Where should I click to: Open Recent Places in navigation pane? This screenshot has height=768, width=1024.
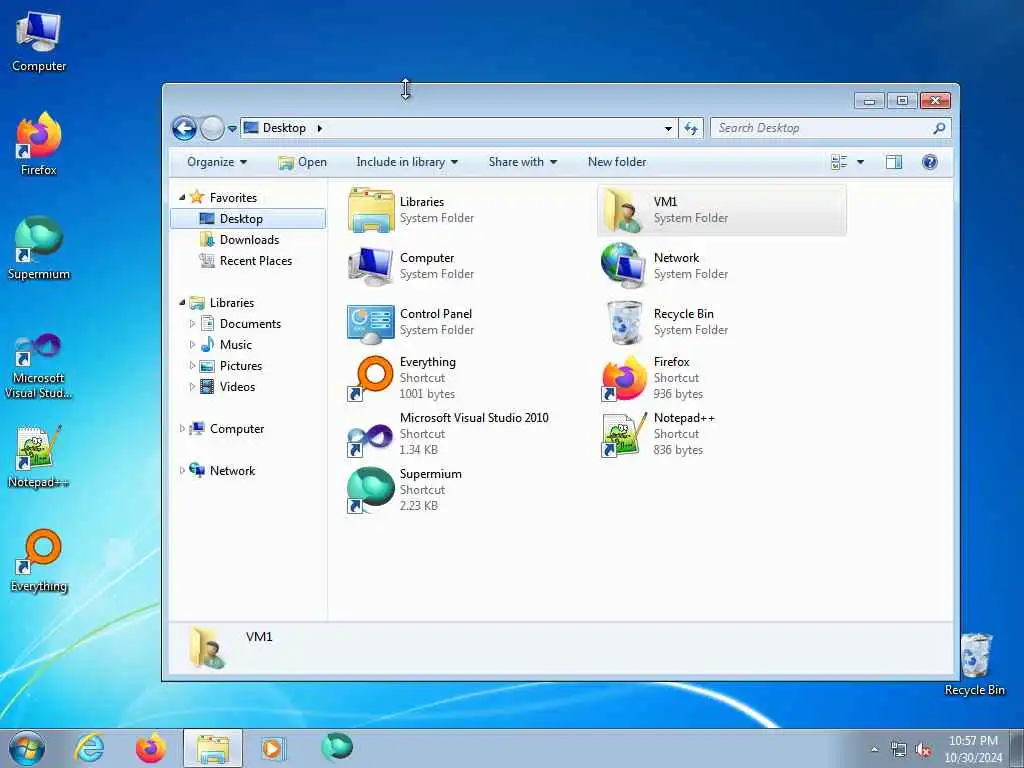click(255, 261)
